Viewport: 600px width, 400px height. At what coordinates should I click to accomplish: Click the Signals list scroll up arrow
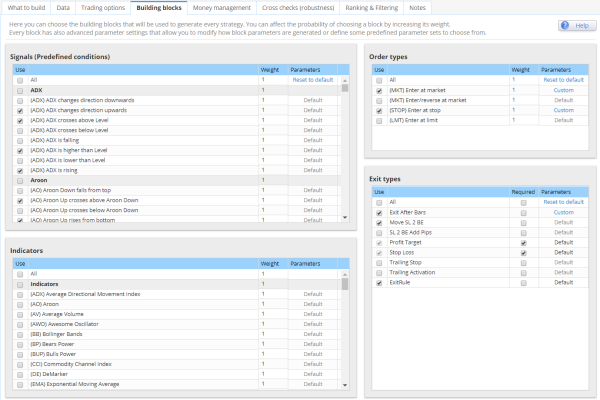(x=345, y=81)
